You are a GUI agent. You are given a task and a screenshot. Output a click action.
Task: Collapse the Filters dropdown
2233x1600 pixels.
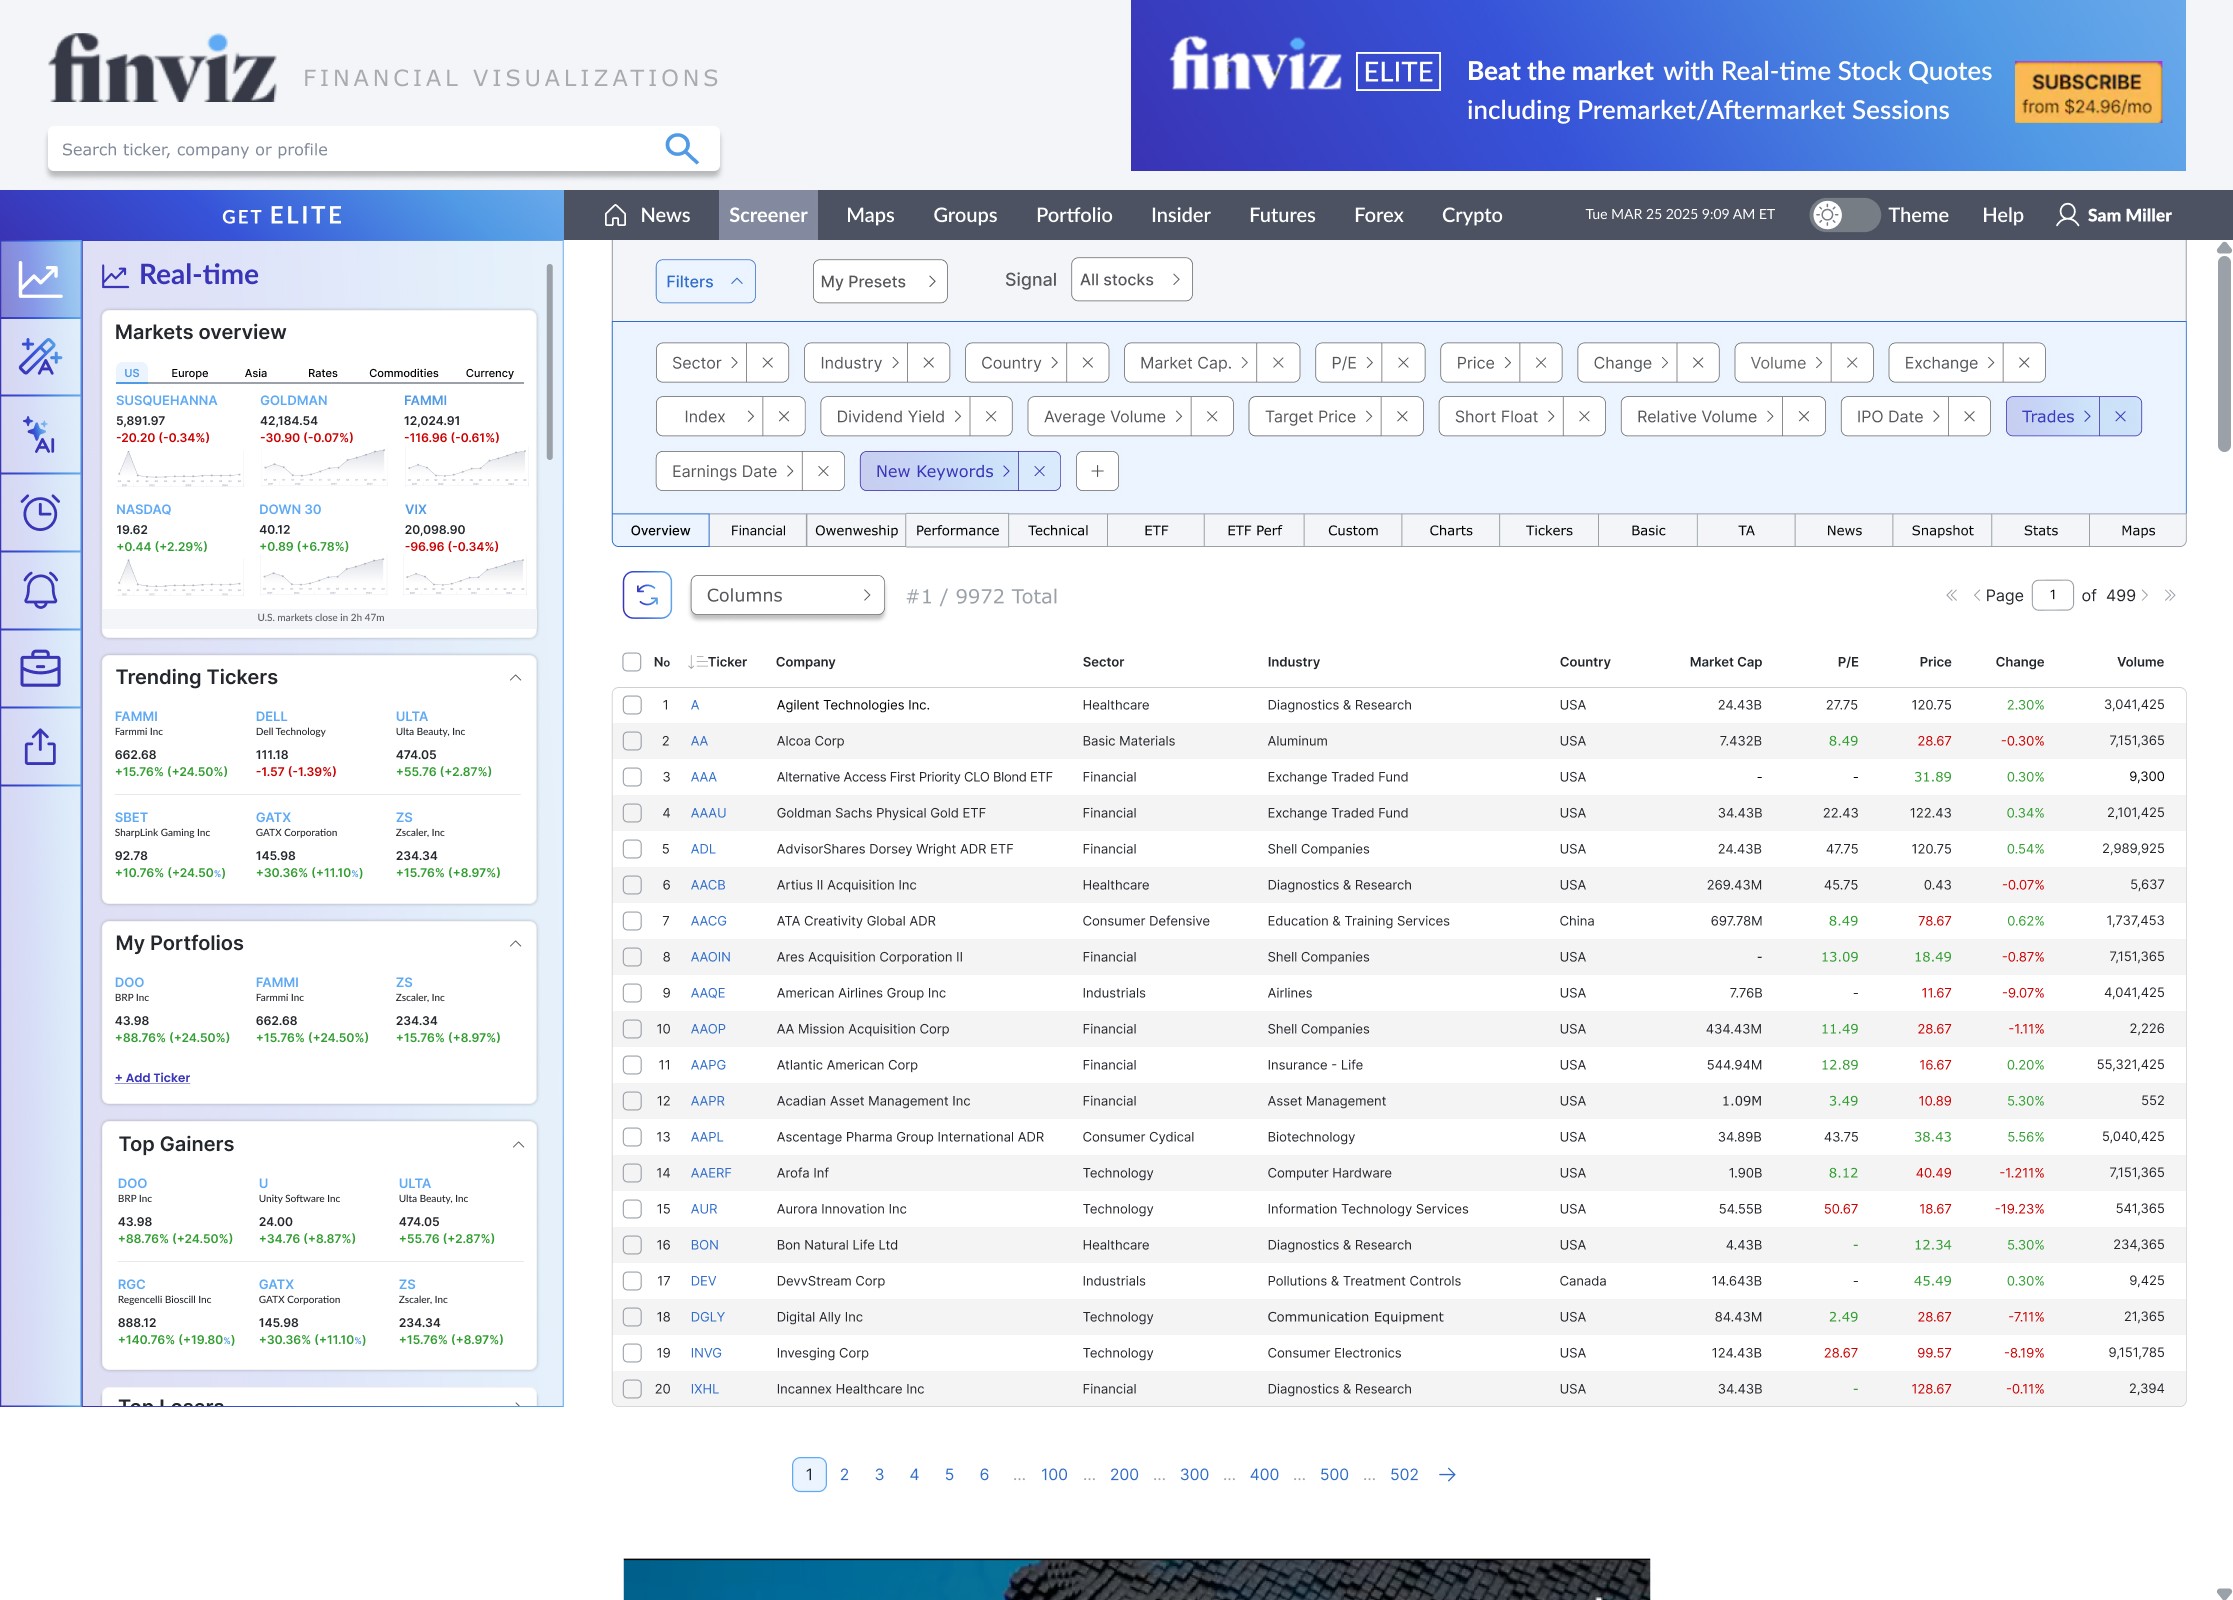click(x=705, y=281)
